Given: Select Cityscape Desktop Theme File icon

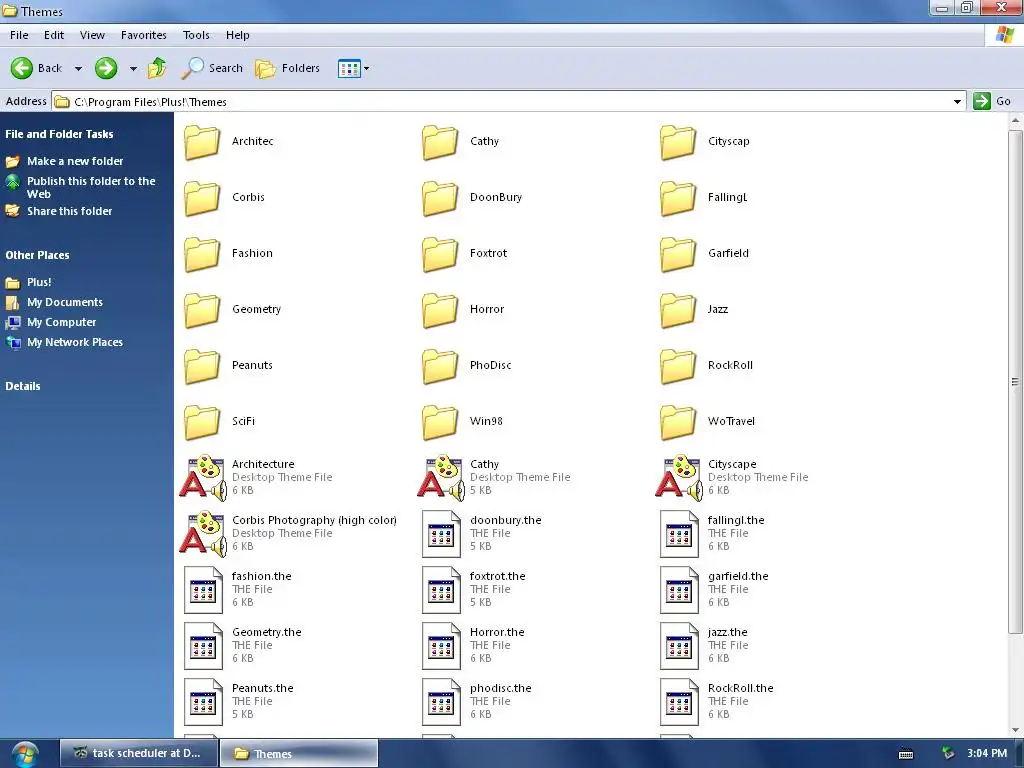Looking at the screenshot, I should [679, 478].
